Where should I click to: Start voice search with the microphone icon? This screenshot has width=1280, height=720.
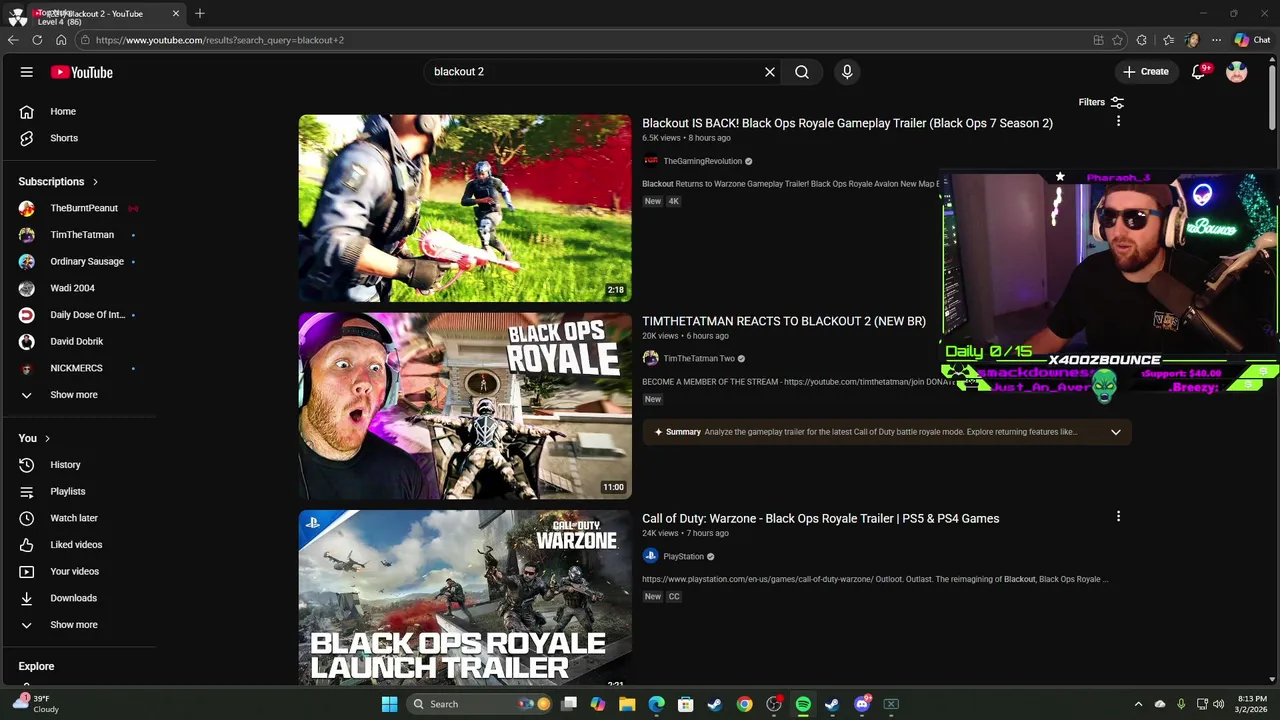click(x=847, y=72)
